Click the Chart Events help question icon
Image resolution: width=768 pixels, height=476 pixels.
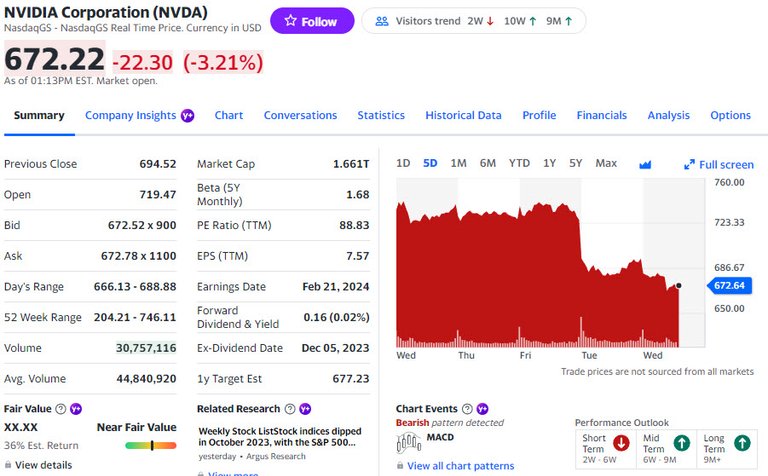[467, 408]
